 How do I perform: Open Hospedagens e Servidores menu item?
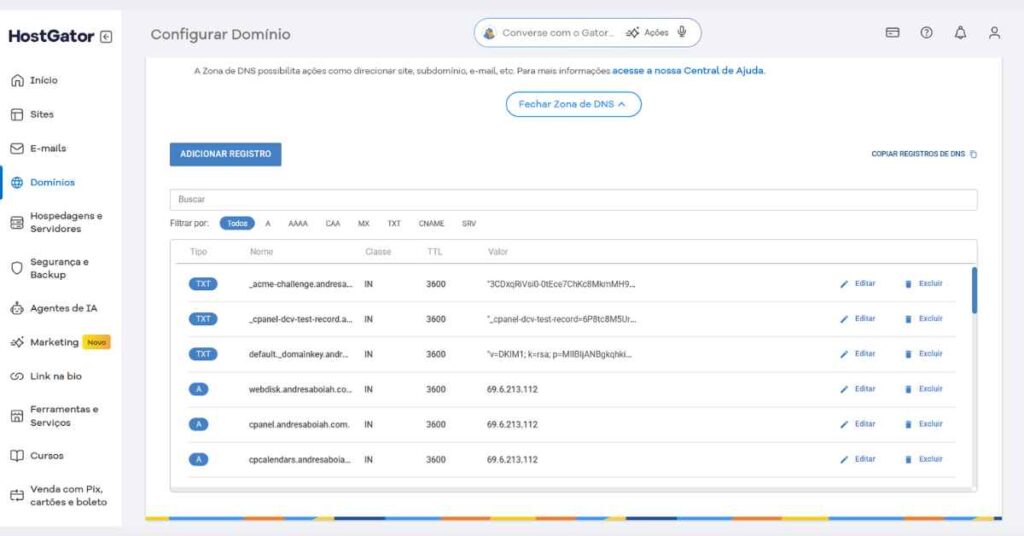tap(66, 222)
